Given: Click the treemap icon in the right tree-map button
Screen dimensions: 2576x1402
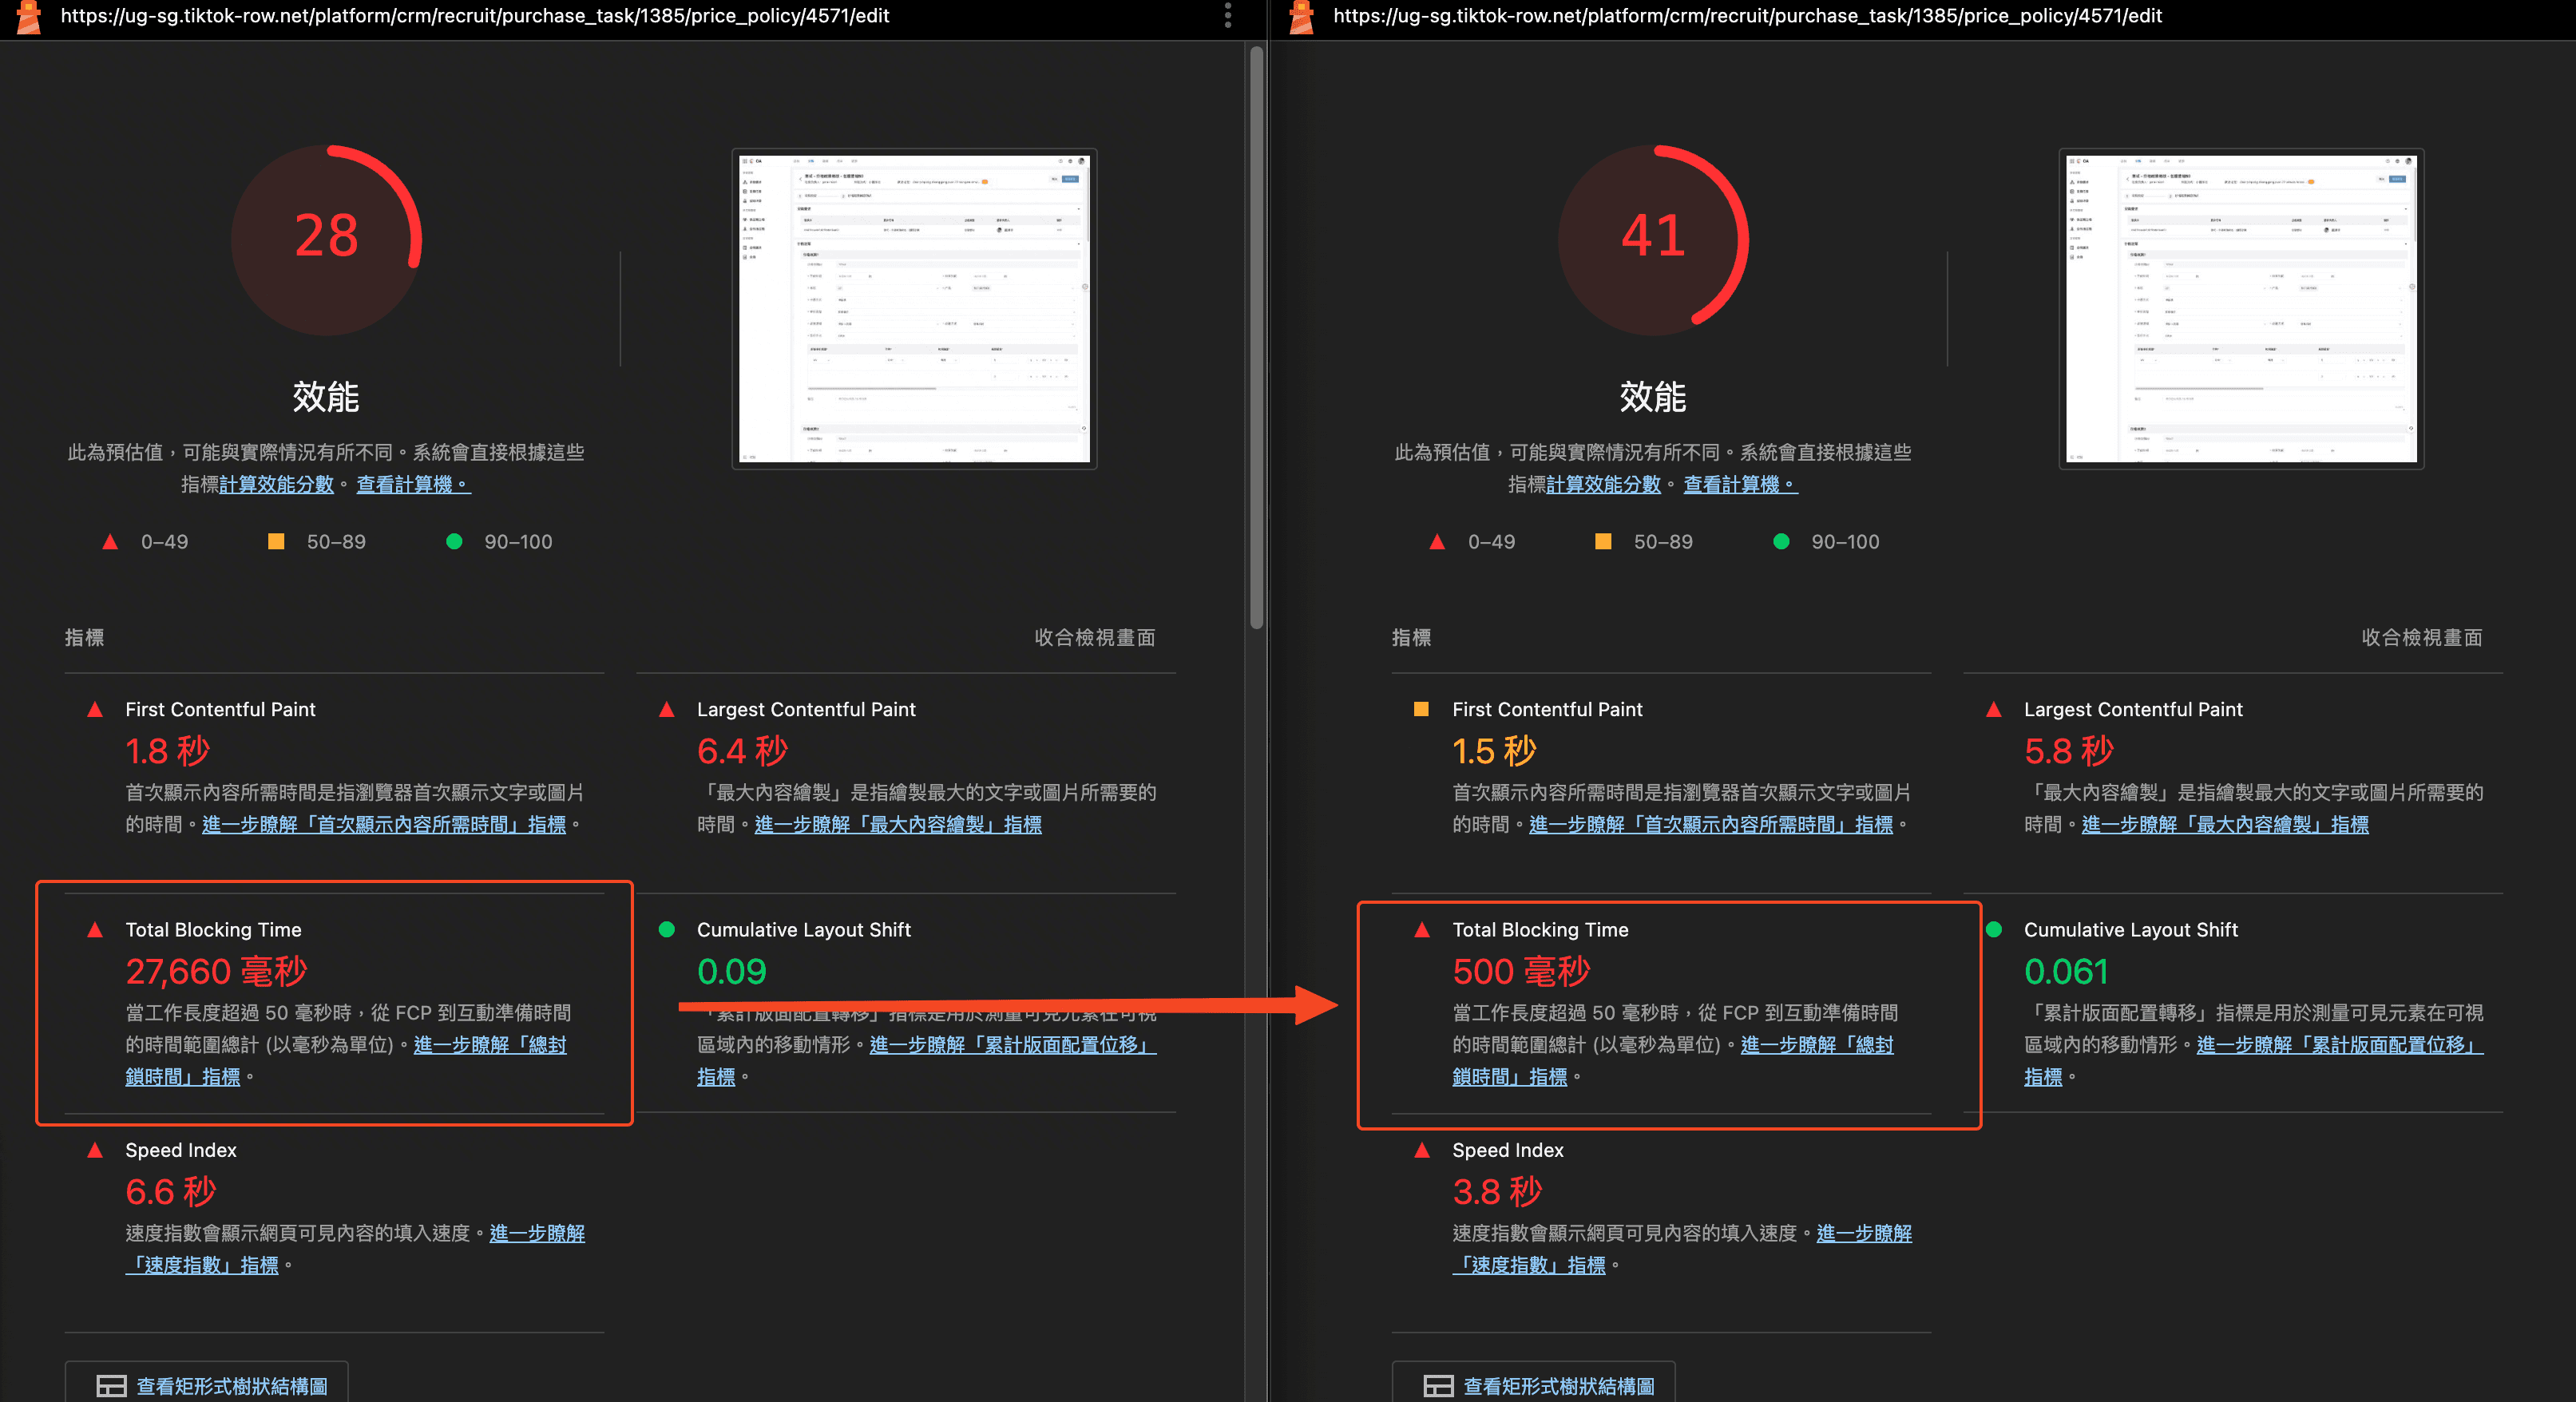Looking at the screenshot, I should [1438, 1387].
